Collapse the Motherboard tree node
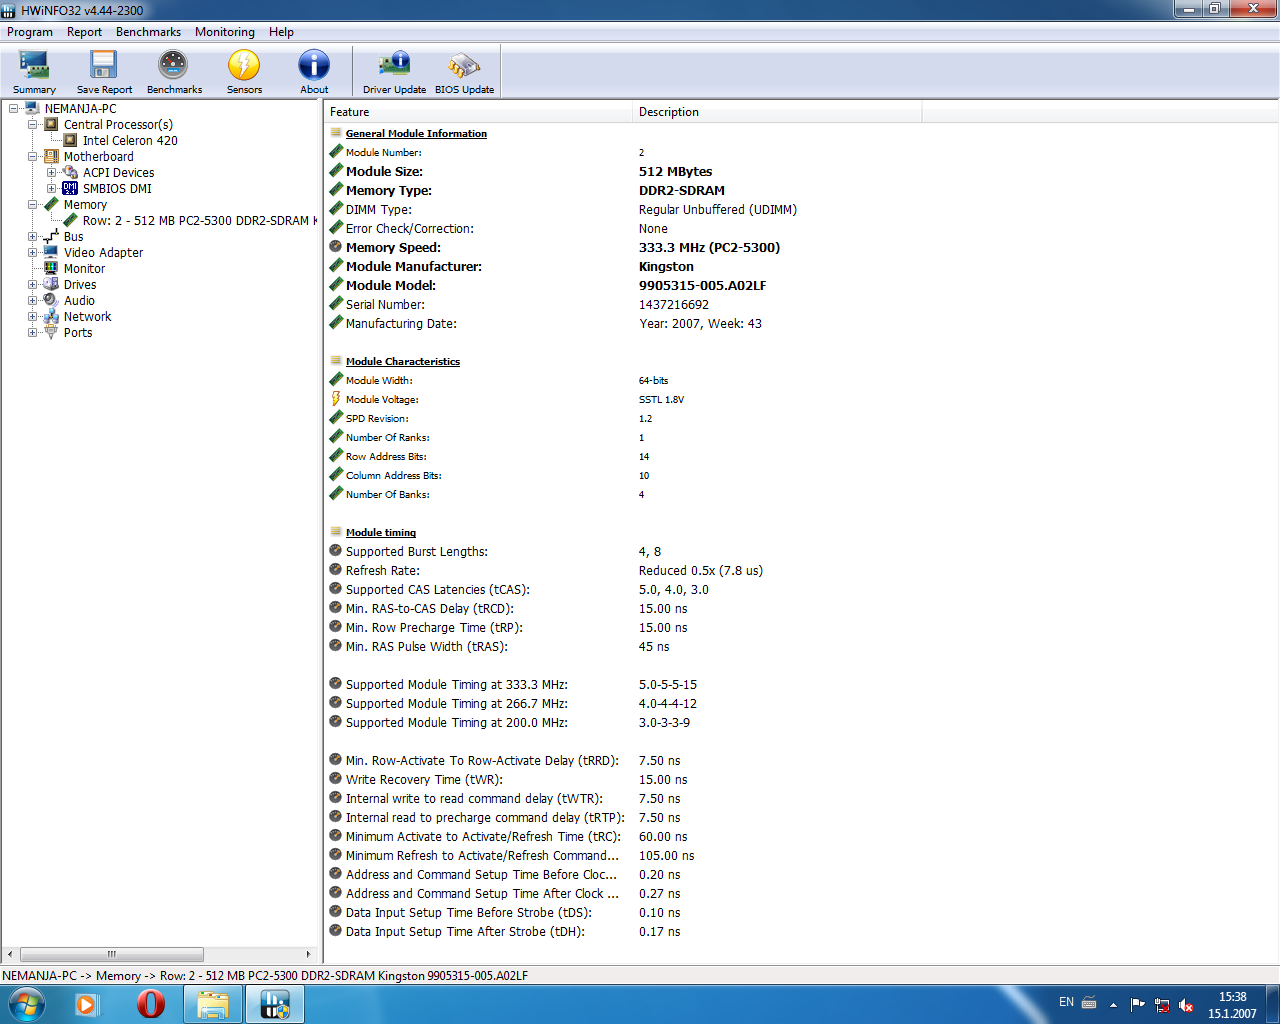Image resolution: width=1280 pixels, height=1024 pixels. pyautogui.click(x=33, y=156)
